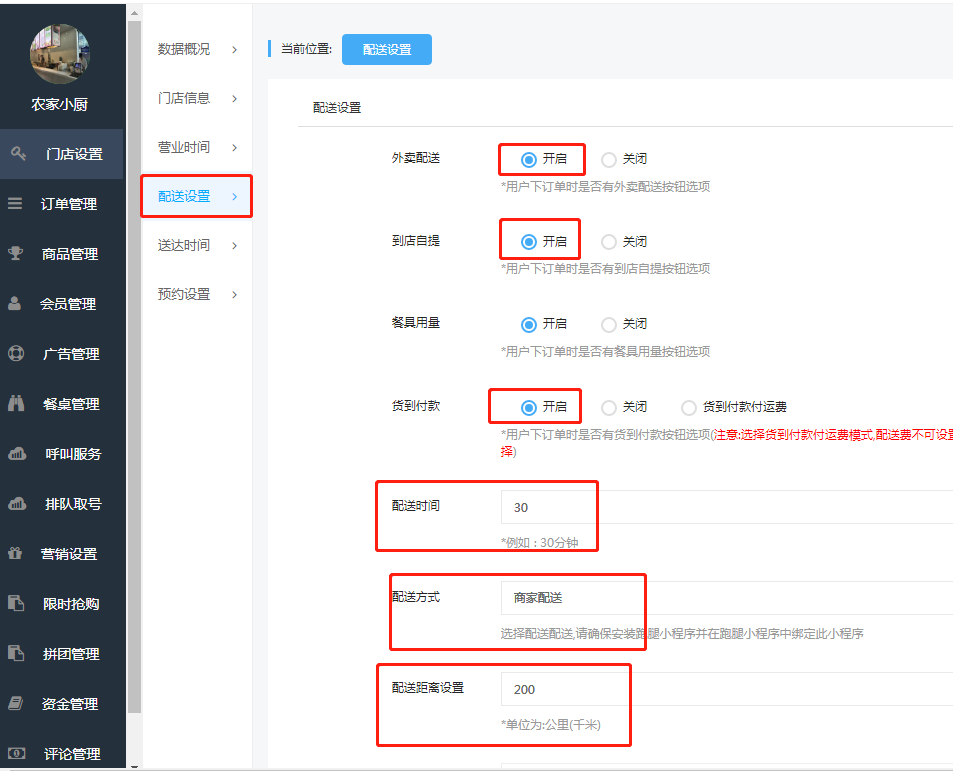Select 关闭 for 外卖配送

pyautogui.click(x=608, y=159)
